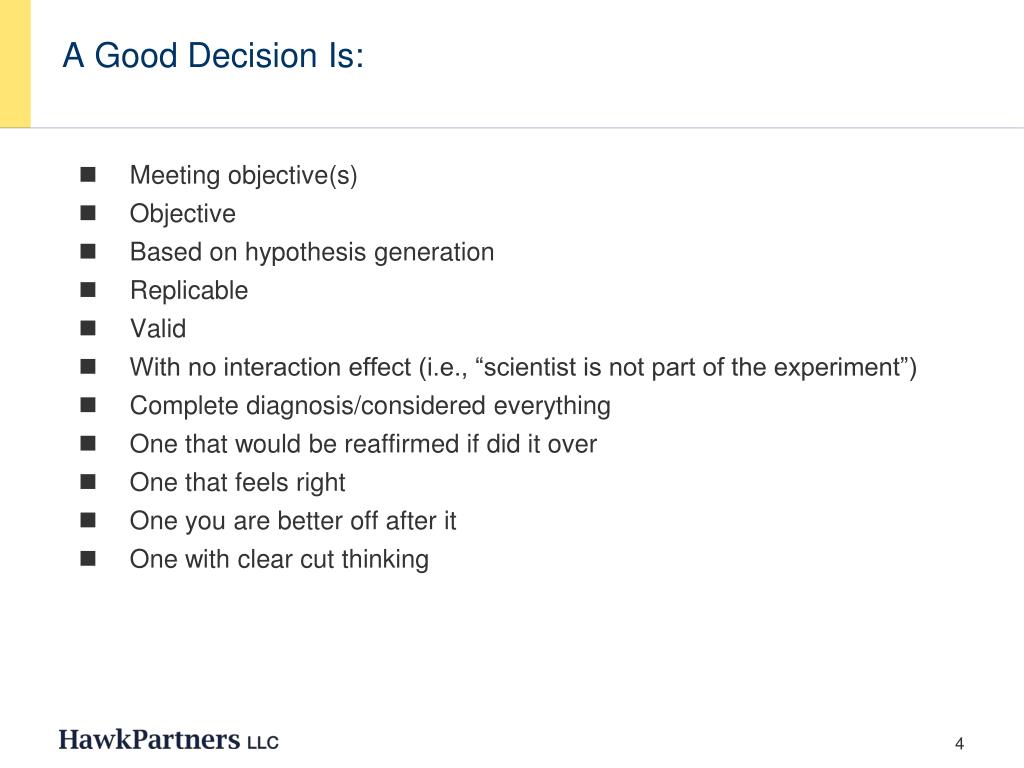Viewport: 1024px width, 768px height.
Task: Click "One you are better off after it"
Action: [x=293, y=521]
